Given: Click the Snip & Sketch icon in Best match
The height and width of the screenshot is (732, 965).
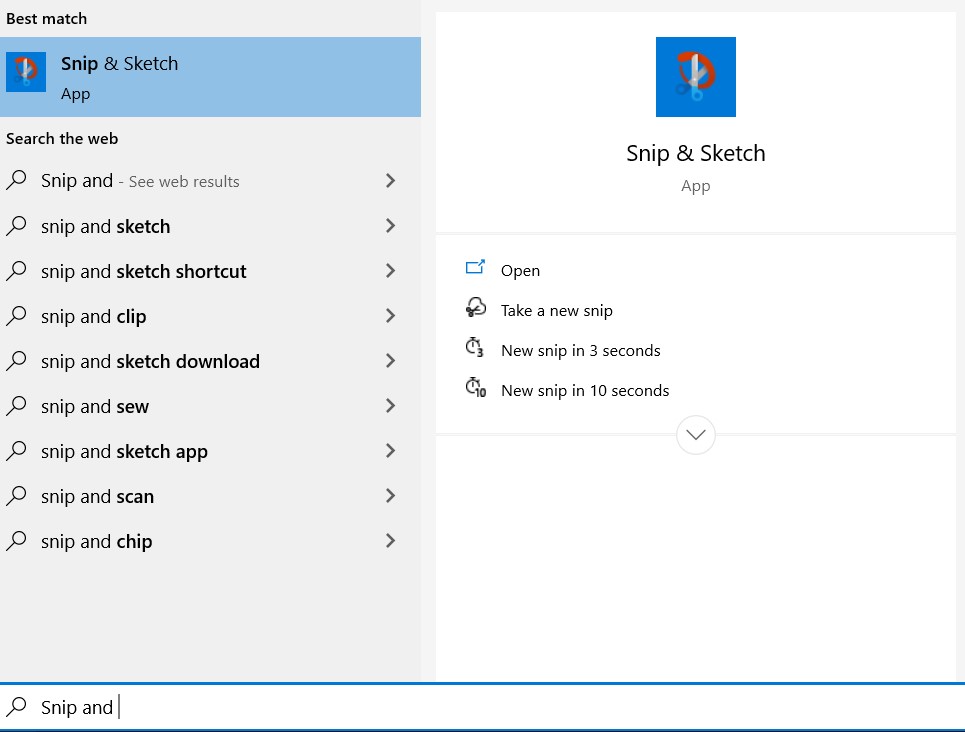Looking at the screenshot, I should (26, 72).
